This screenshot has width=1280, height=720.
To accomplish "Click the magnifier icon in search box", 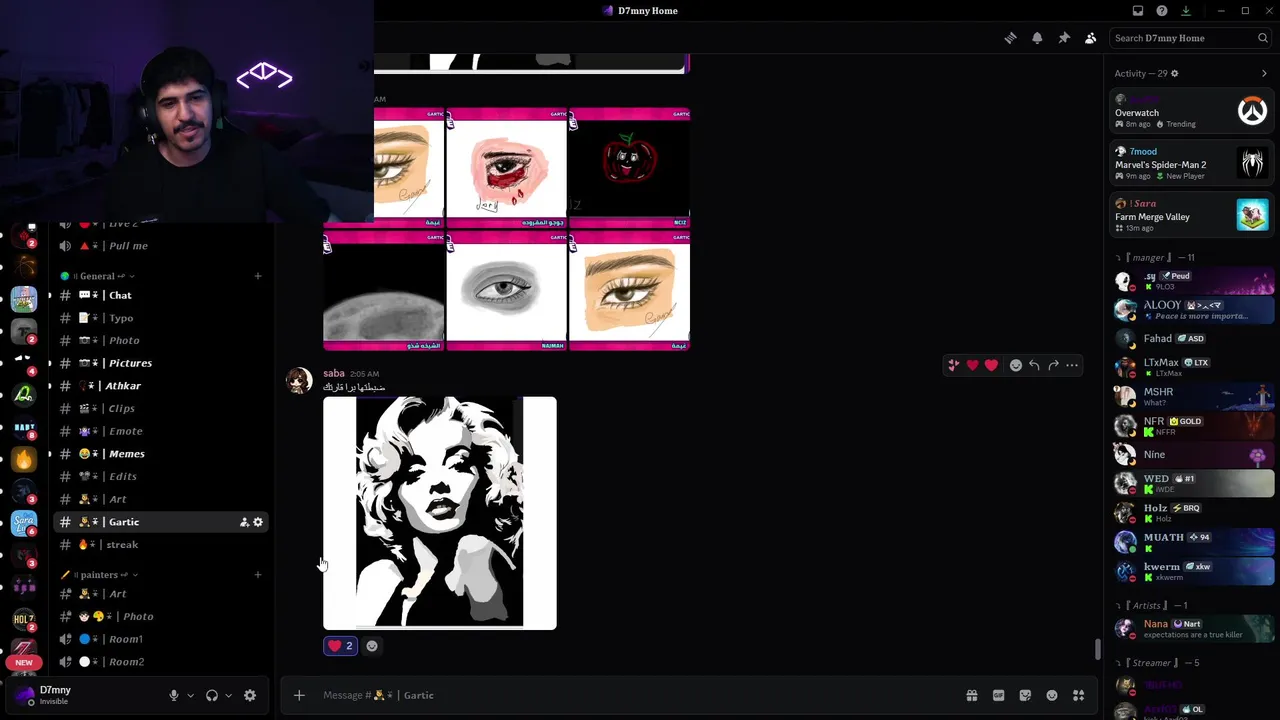I will [x=1263, y=38].
